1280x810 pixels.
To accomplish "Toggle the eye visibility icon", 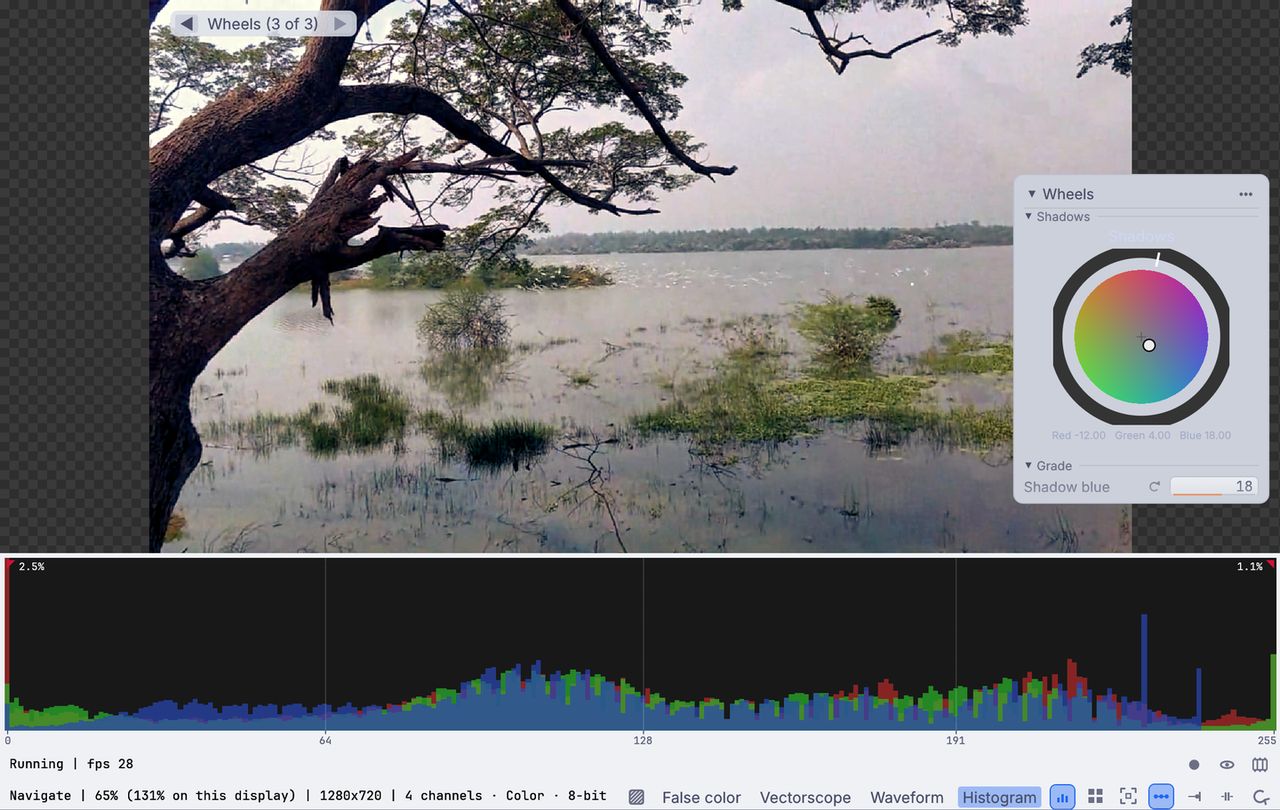I will 1227,765.
